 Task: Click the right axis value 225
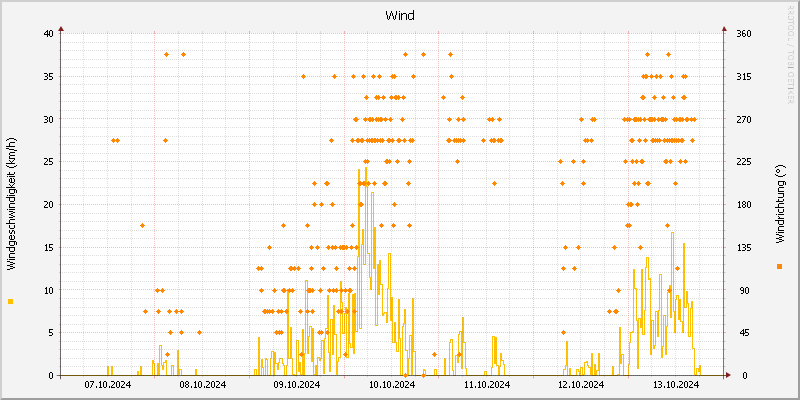pos(744,162)
